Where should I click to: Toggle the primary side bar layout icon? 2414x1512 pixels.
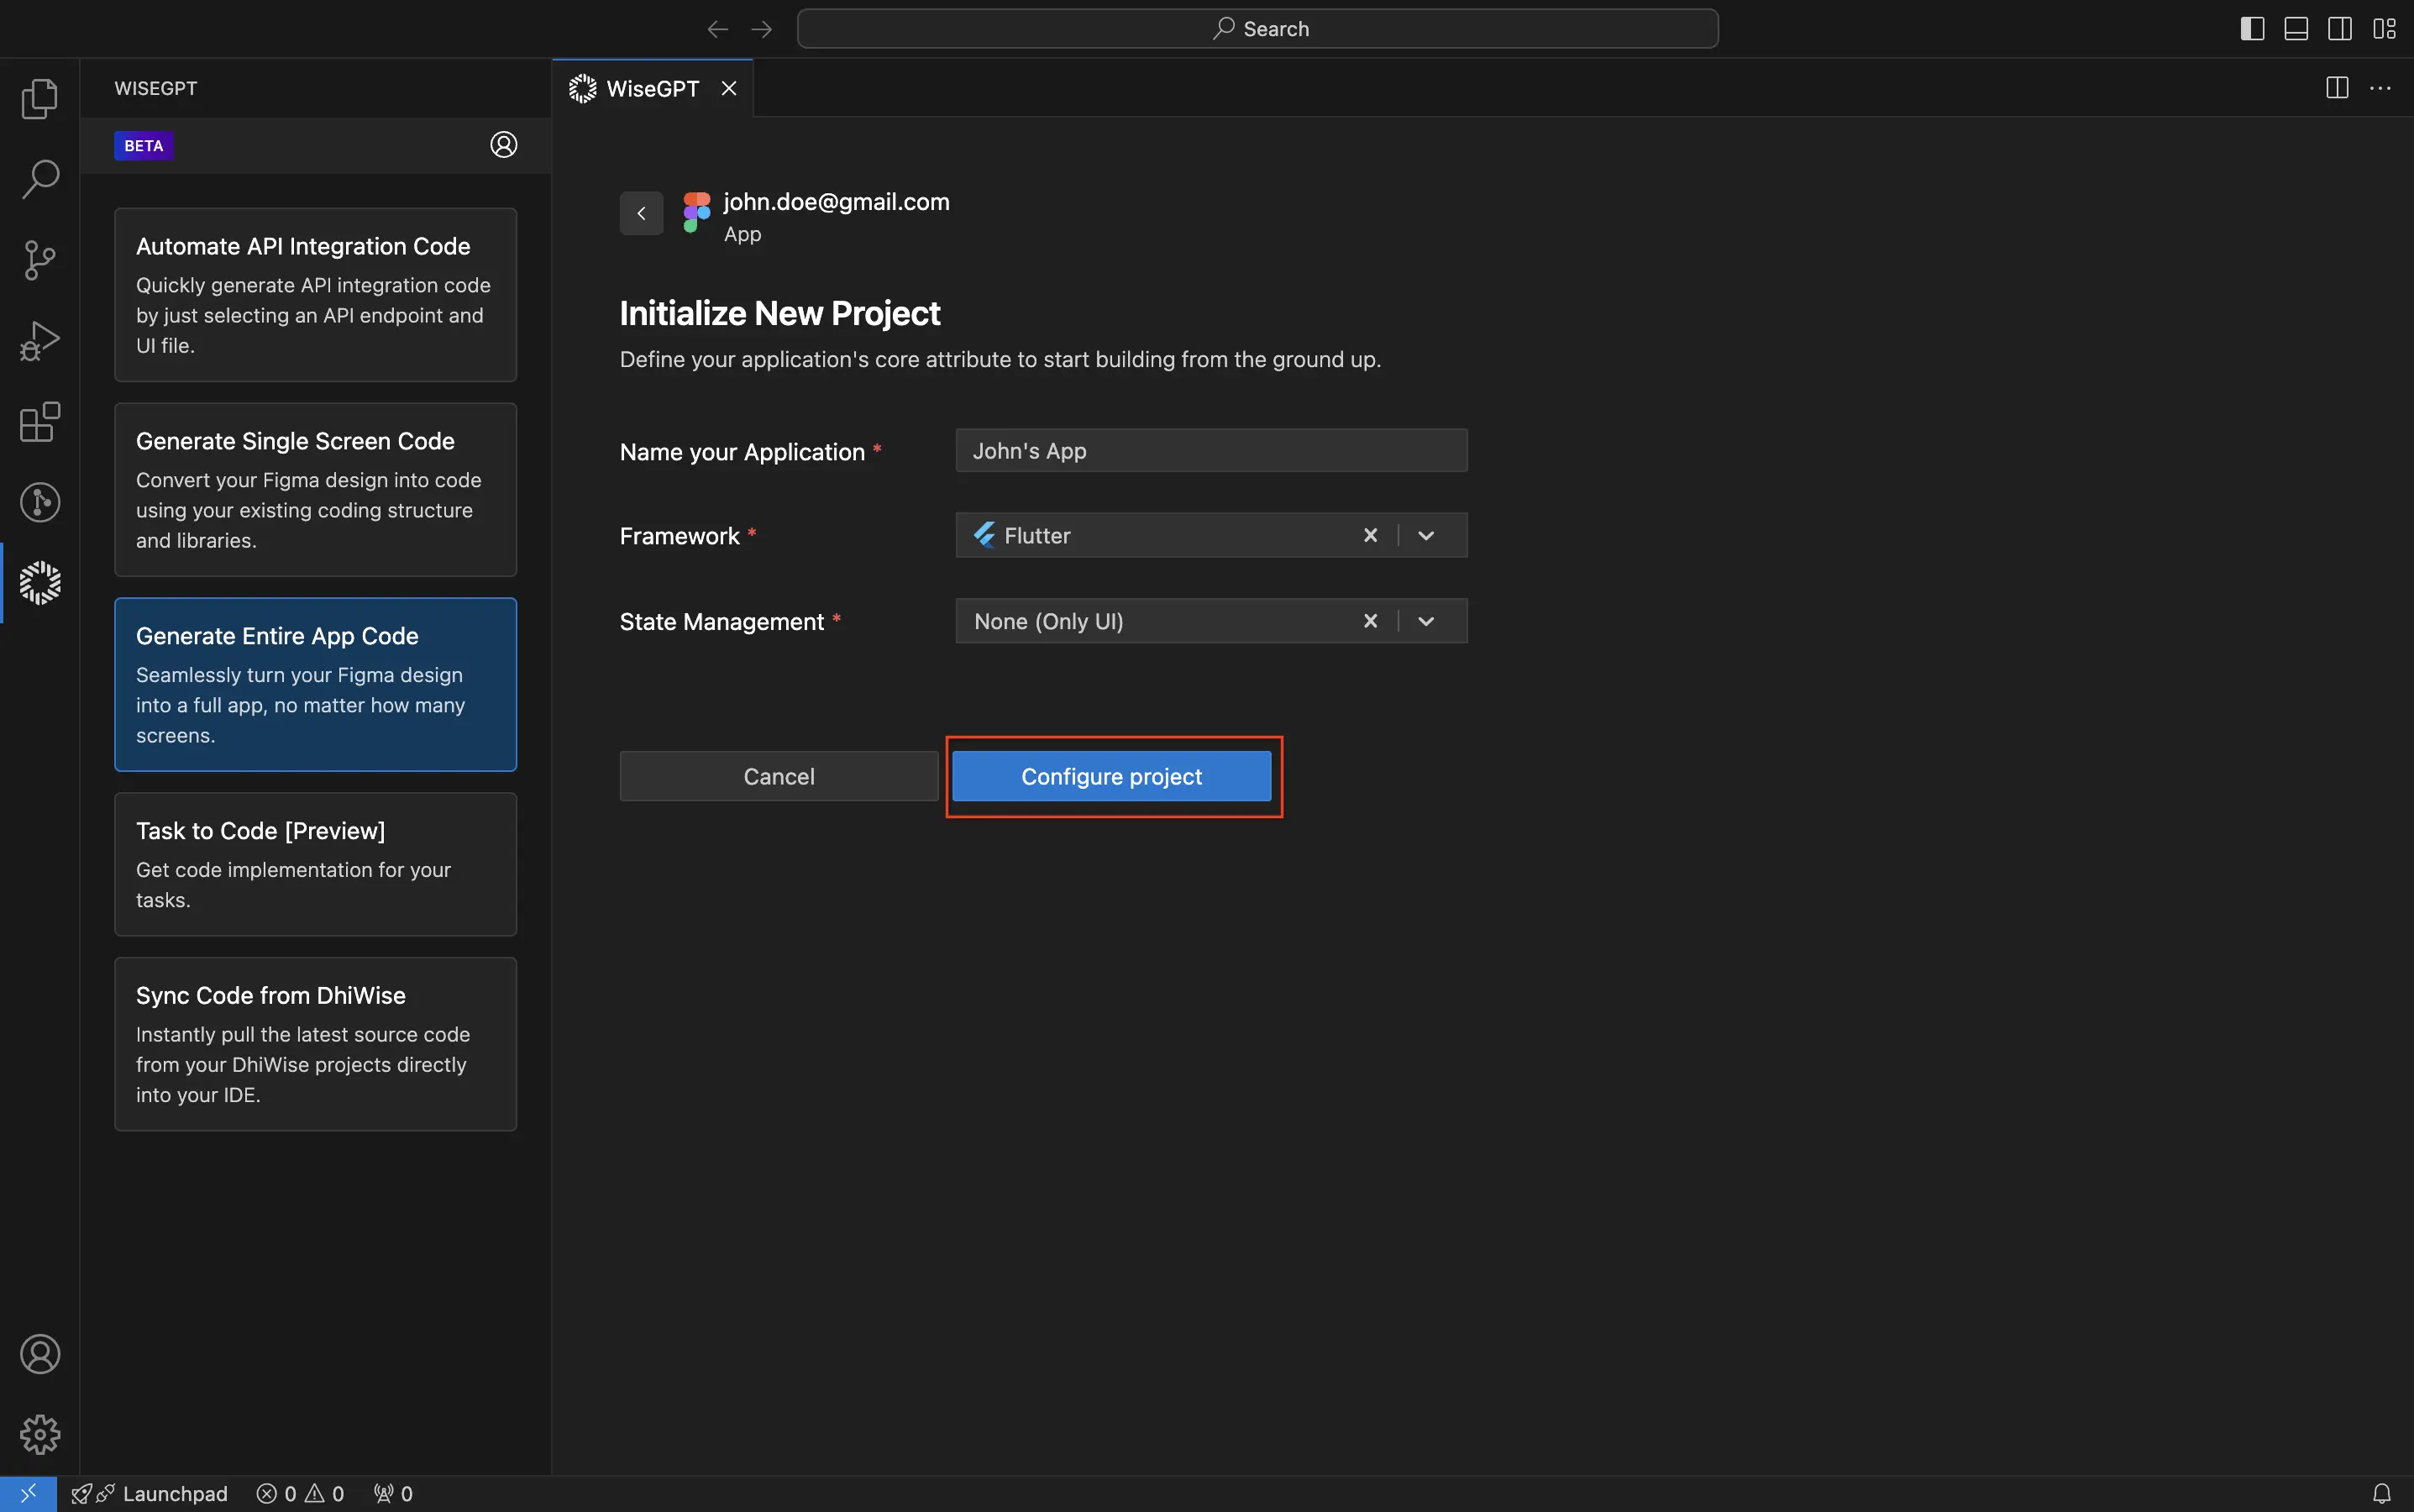pyautogui.click(x=2252, y=29)
